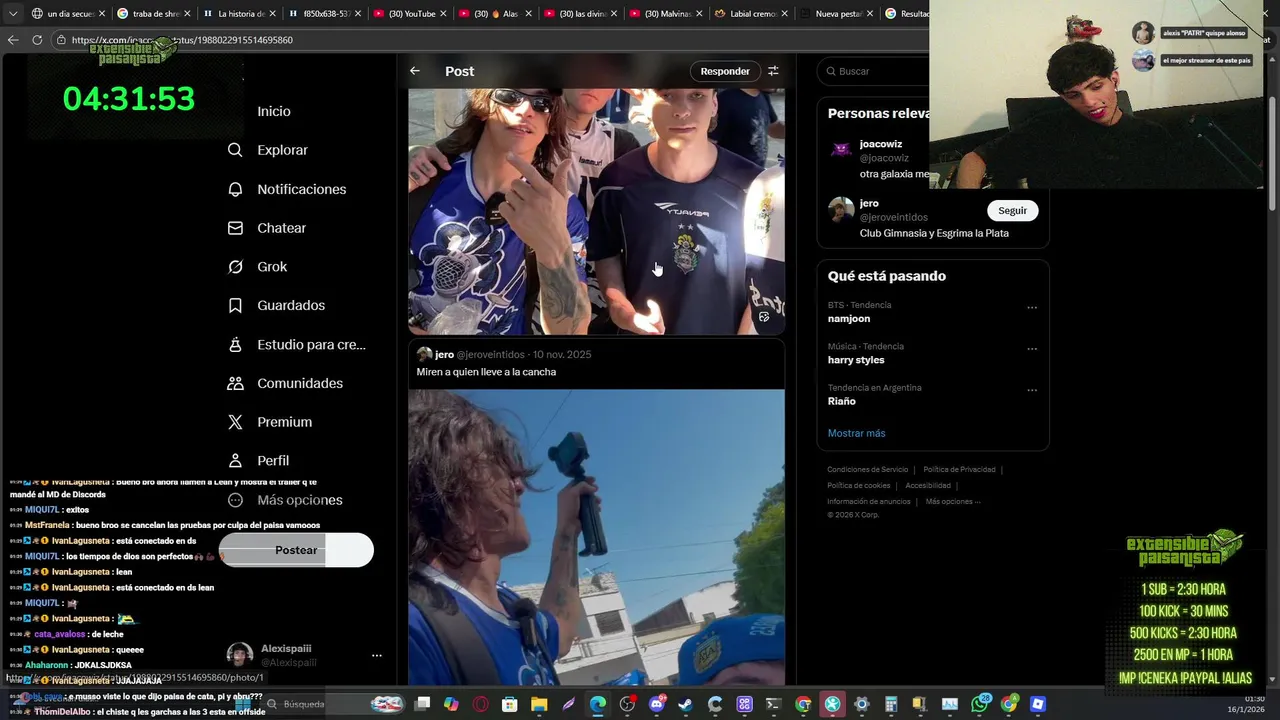1280x720 pixels.
Task: Expand the browser tab list chevron
Action: 13,13
